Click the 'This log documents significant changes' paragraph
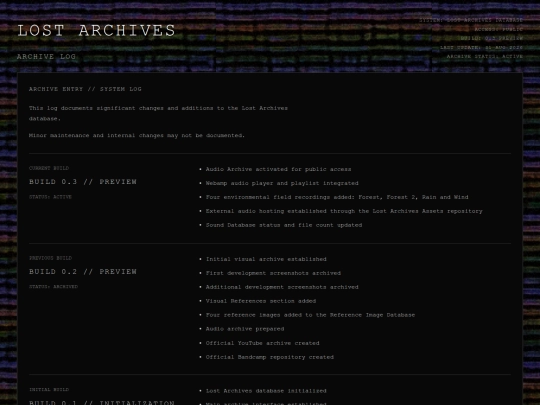Viewport: 540px width, 405px height. tap(158, 113)
